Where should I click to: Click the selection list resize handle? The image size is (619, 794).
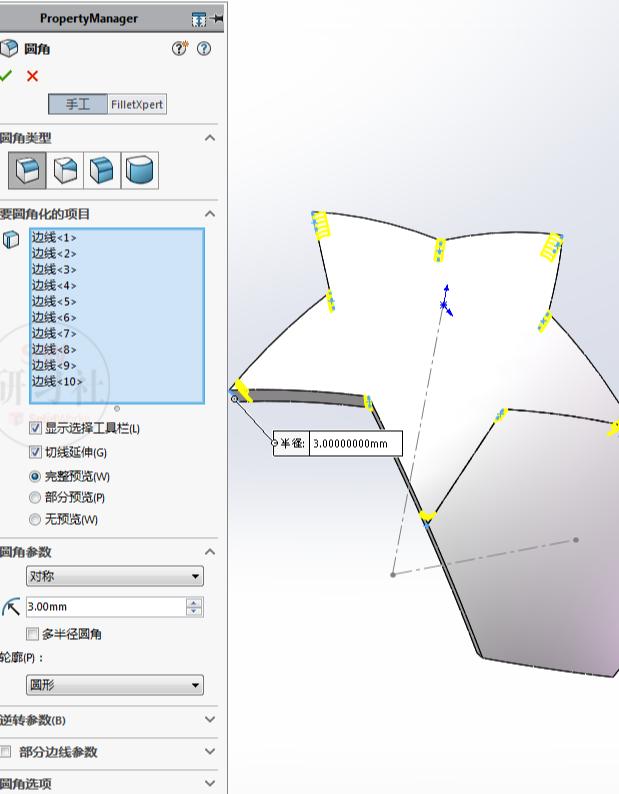pyautogui.click(x=117, y=408)
